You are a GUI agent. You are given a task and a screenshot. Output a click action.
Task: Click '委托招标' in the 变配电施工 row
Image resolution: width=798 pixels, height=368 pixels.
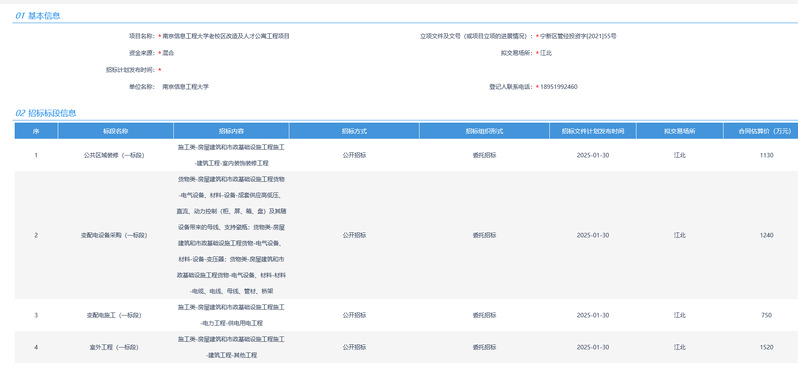(484, 315)
